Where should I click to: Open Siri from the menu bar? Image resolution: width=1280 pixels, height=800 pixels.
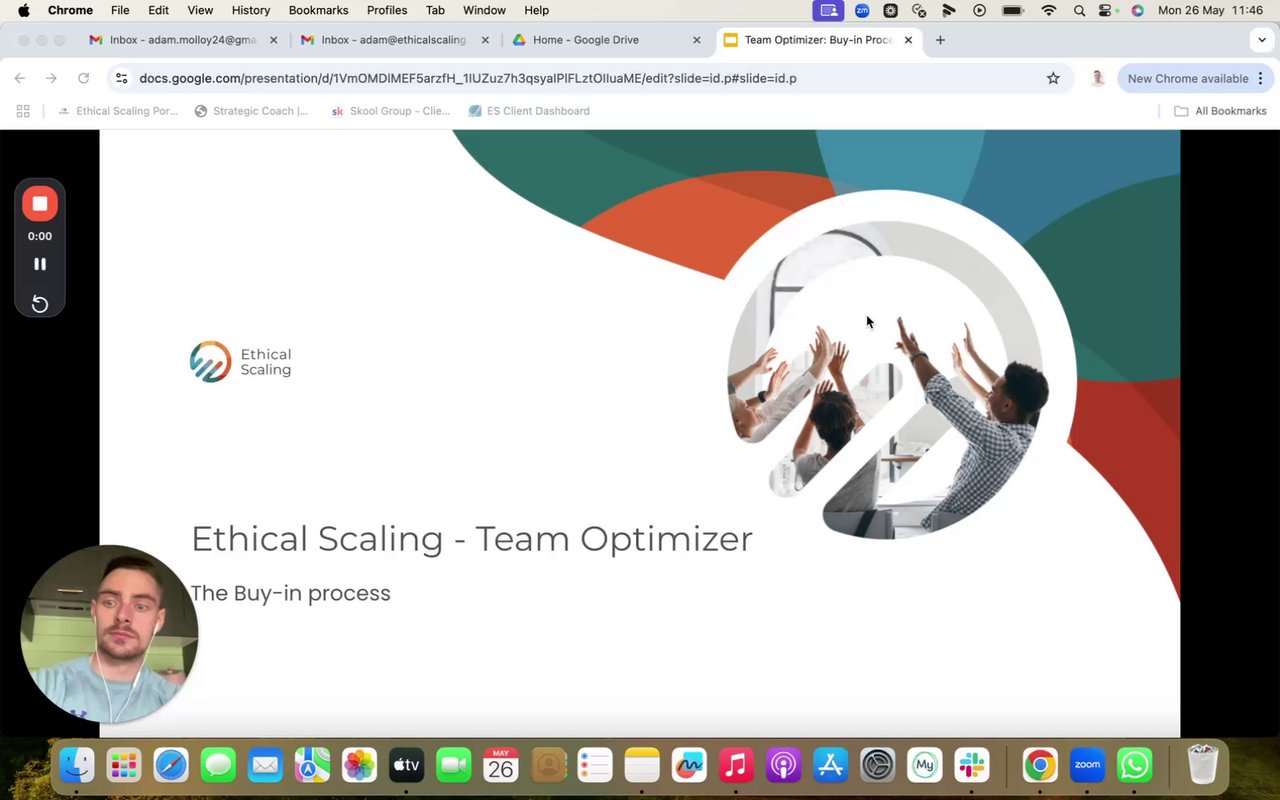[1137, 10]
